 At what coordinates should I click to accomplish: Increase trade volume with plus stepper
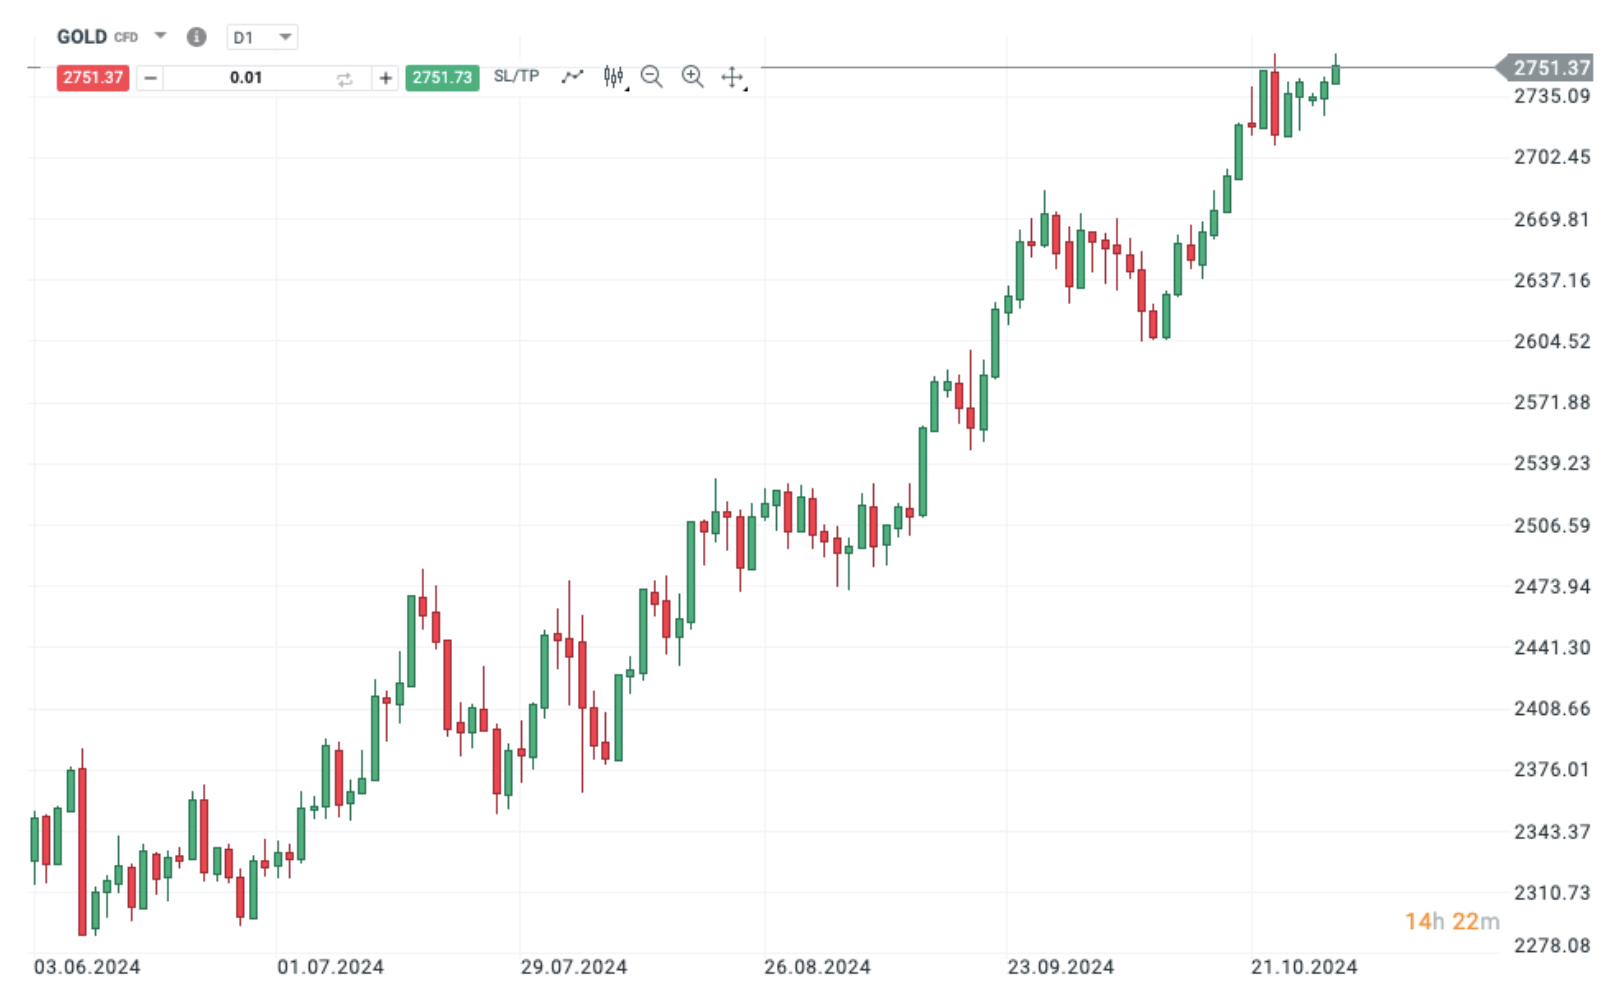point(385,77)
